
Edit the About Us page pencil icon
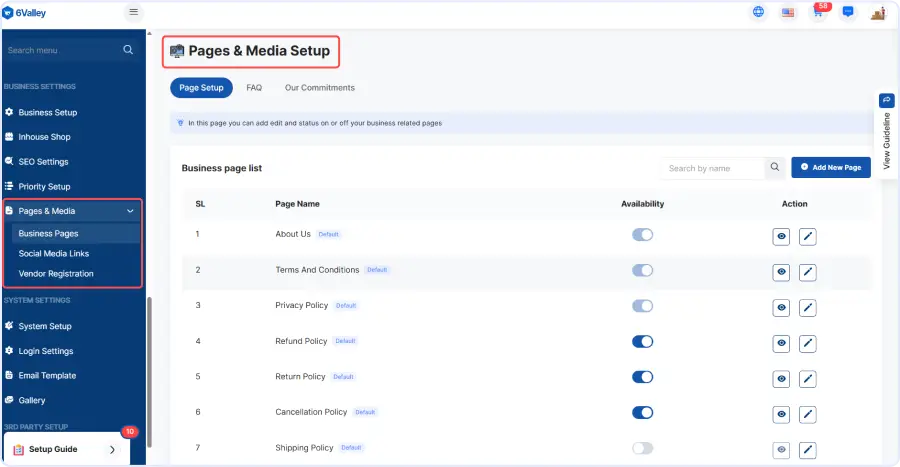(808, 236)
